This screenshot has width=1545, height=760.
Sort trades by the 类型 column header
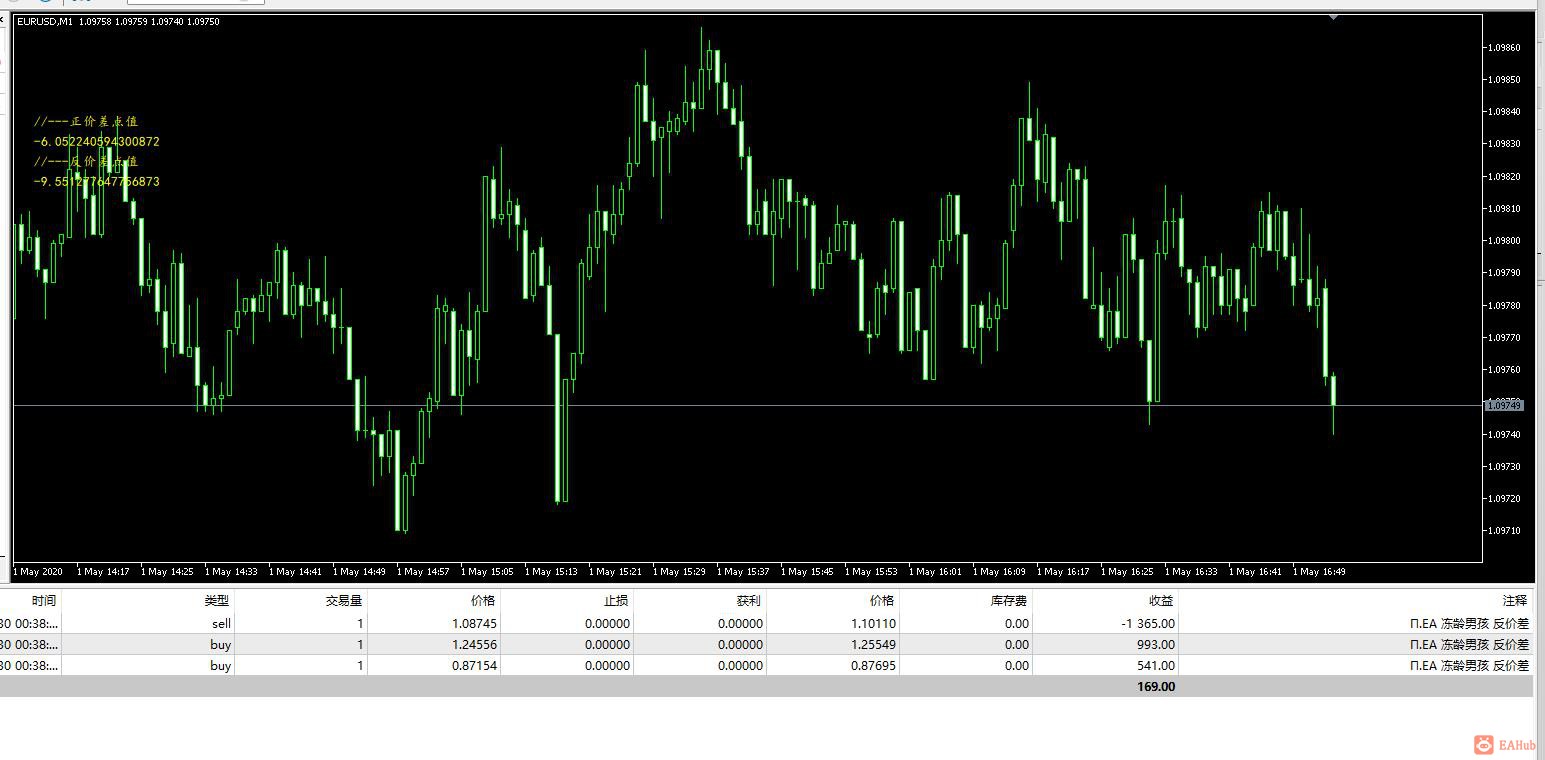[217, 600]
